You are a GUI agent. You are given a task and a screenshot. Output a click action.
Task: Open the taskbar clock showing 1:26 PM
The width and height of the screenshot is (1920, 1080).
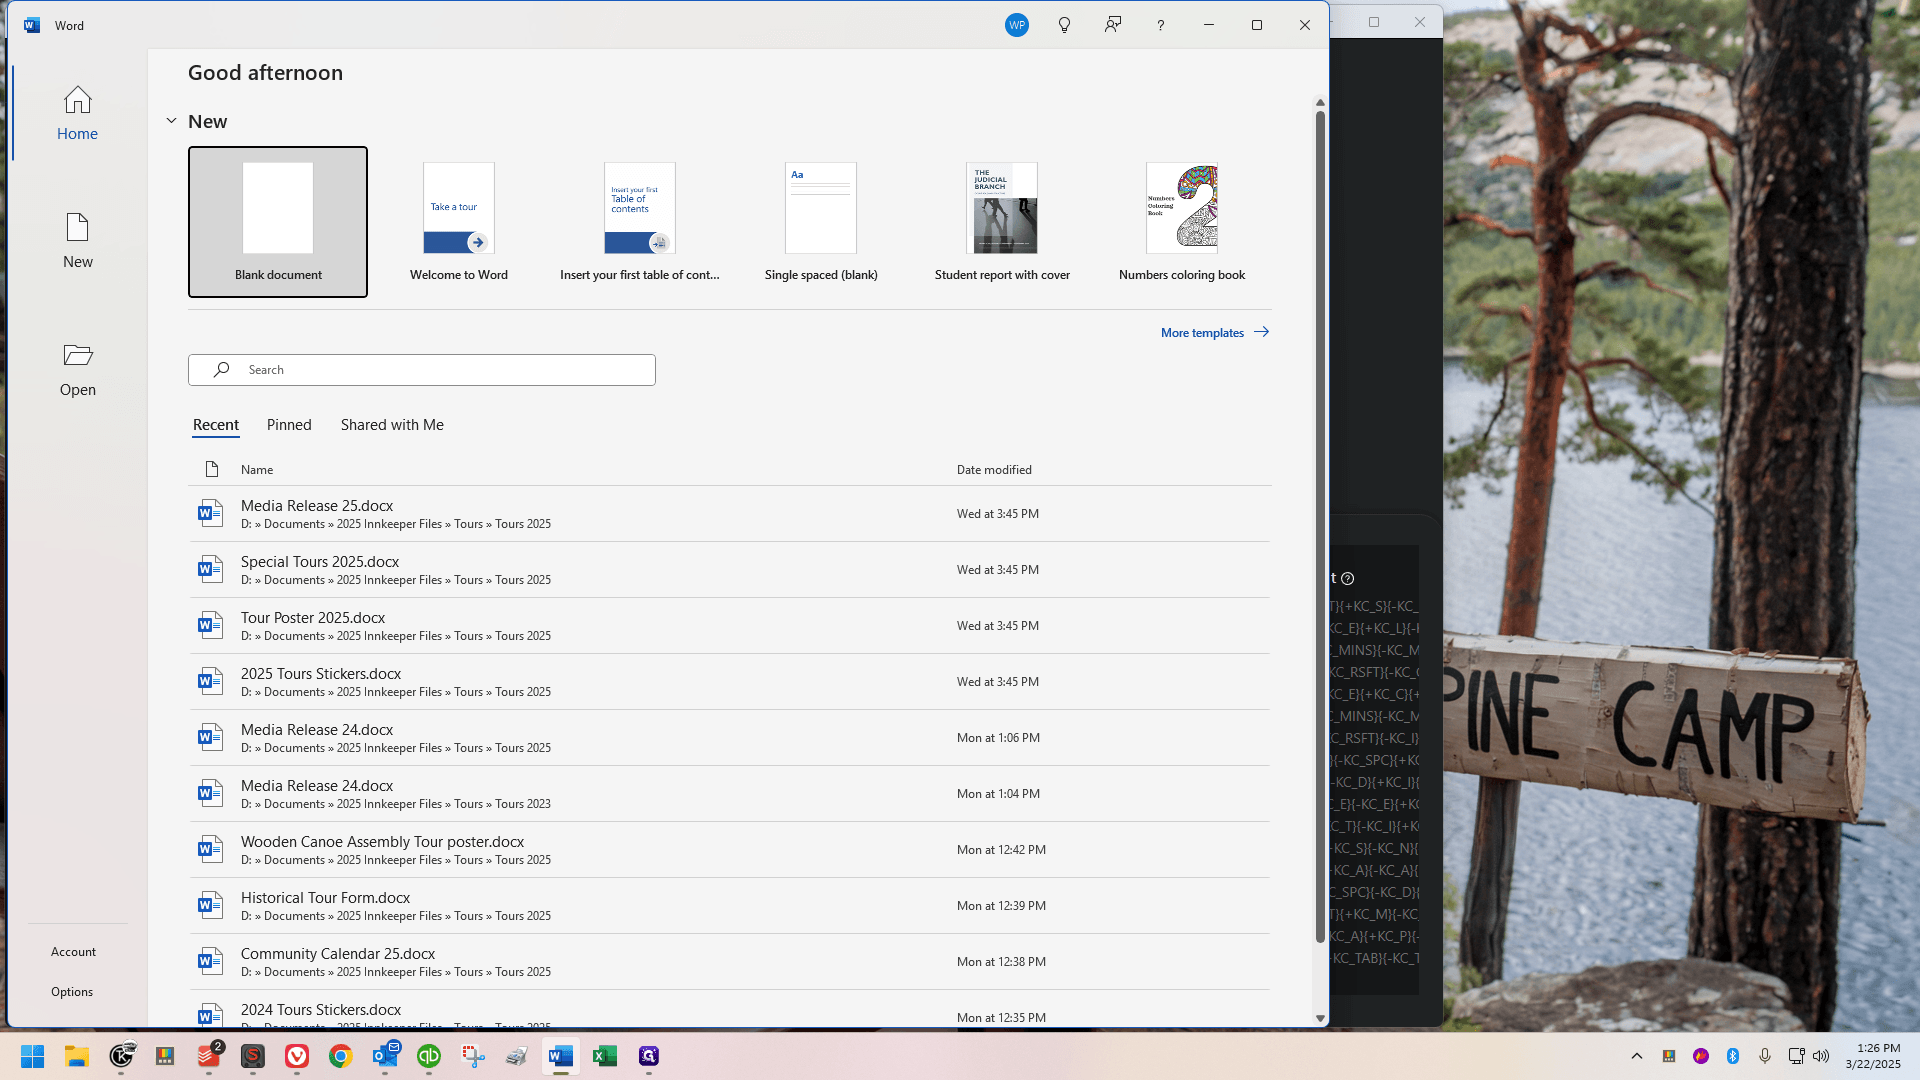click(x=1873, y=1056)
